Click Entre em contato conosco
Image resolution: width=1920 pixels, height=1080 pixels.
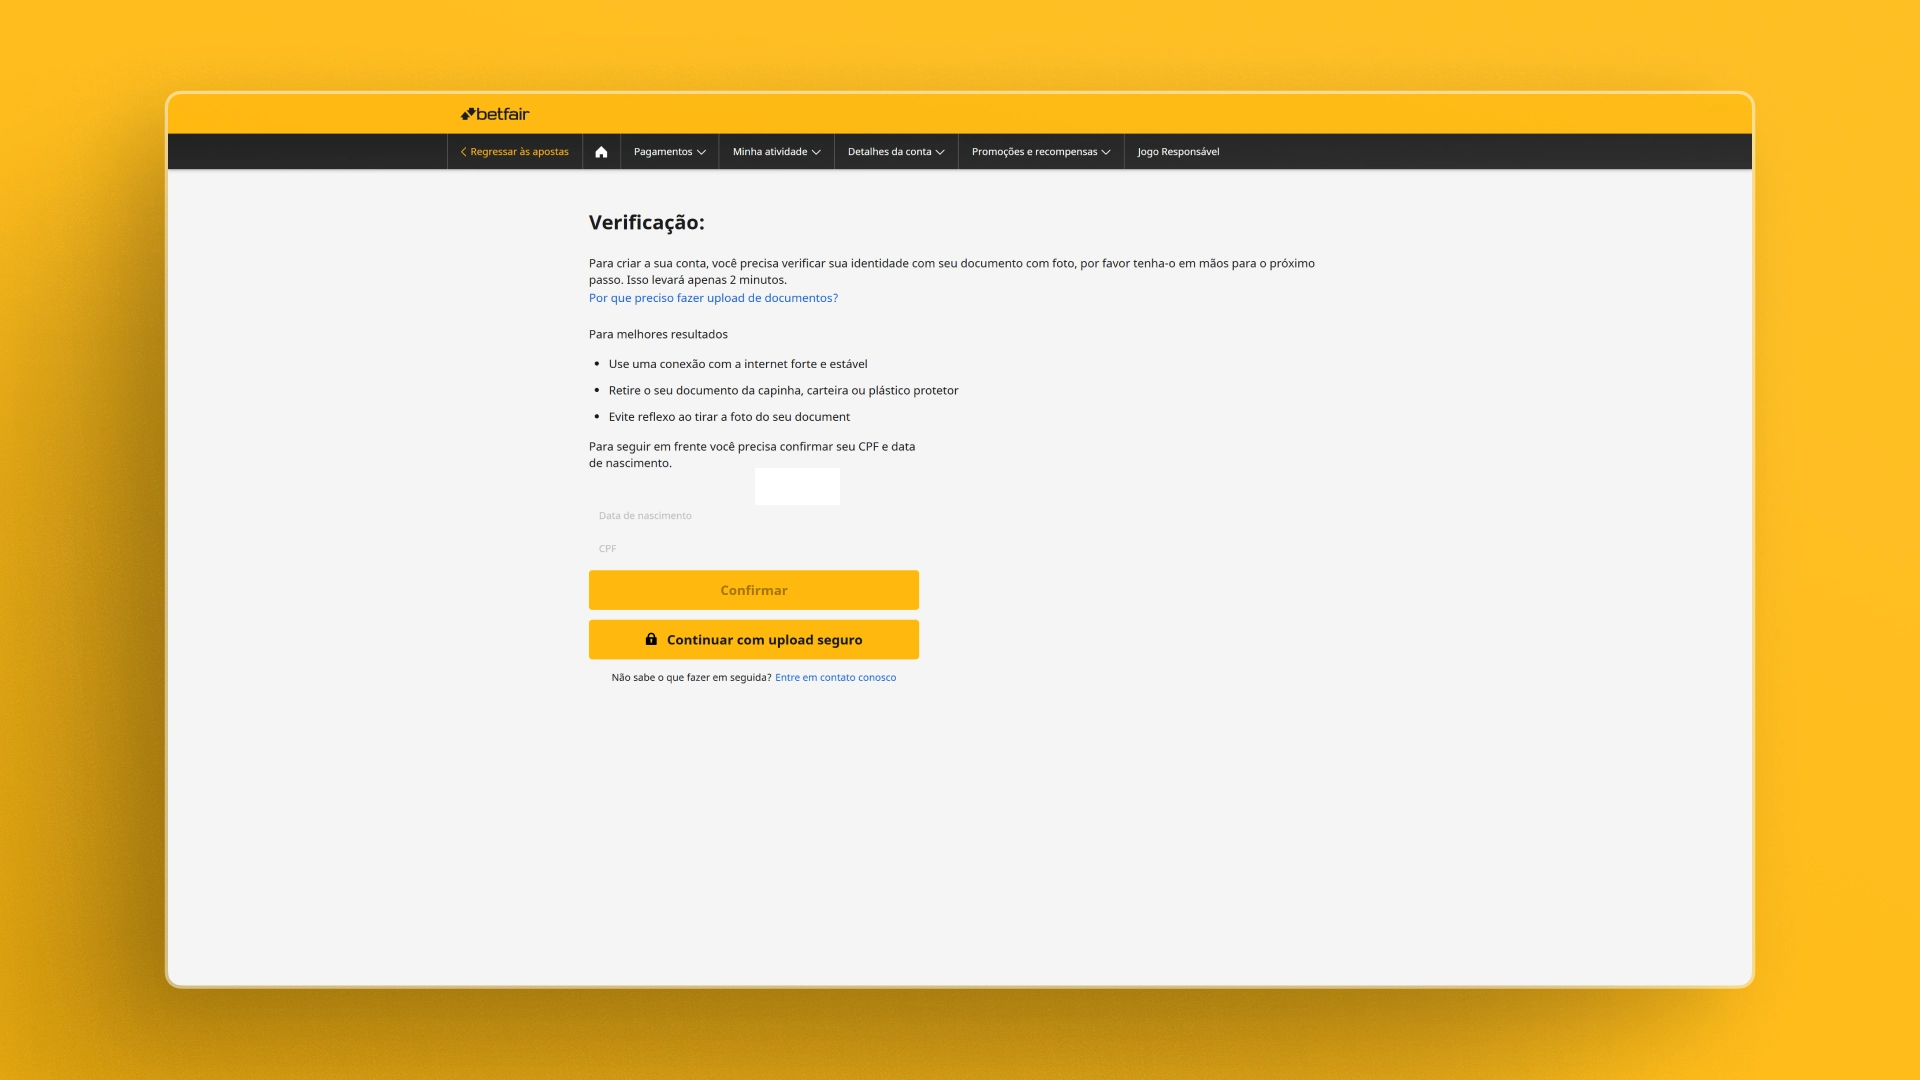tap(834, 677)
